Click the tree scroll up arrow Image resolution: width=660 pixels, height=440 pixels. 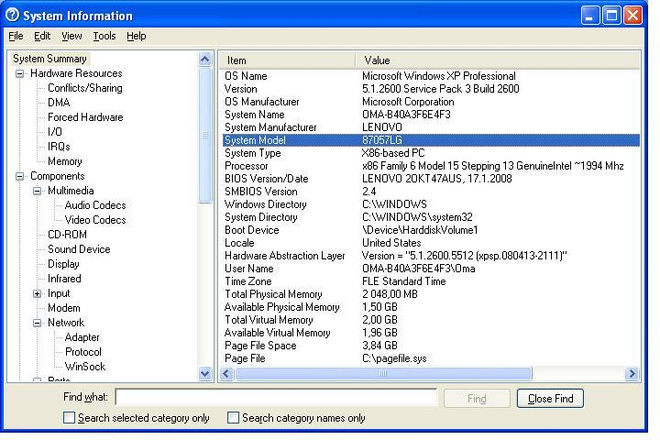[x=205, y=59]
